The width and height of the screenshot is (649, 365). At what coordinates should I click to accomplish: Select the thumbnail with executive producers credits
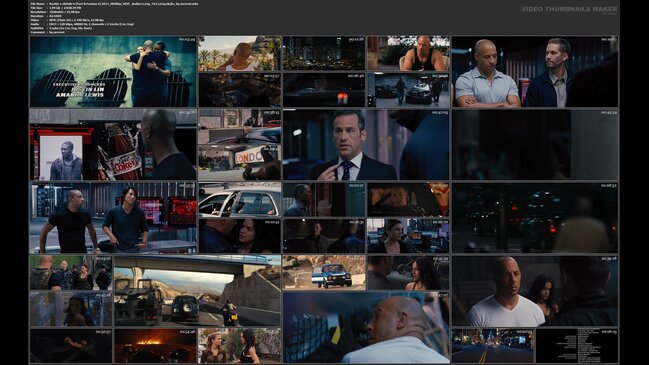click(x=113, y=72)
